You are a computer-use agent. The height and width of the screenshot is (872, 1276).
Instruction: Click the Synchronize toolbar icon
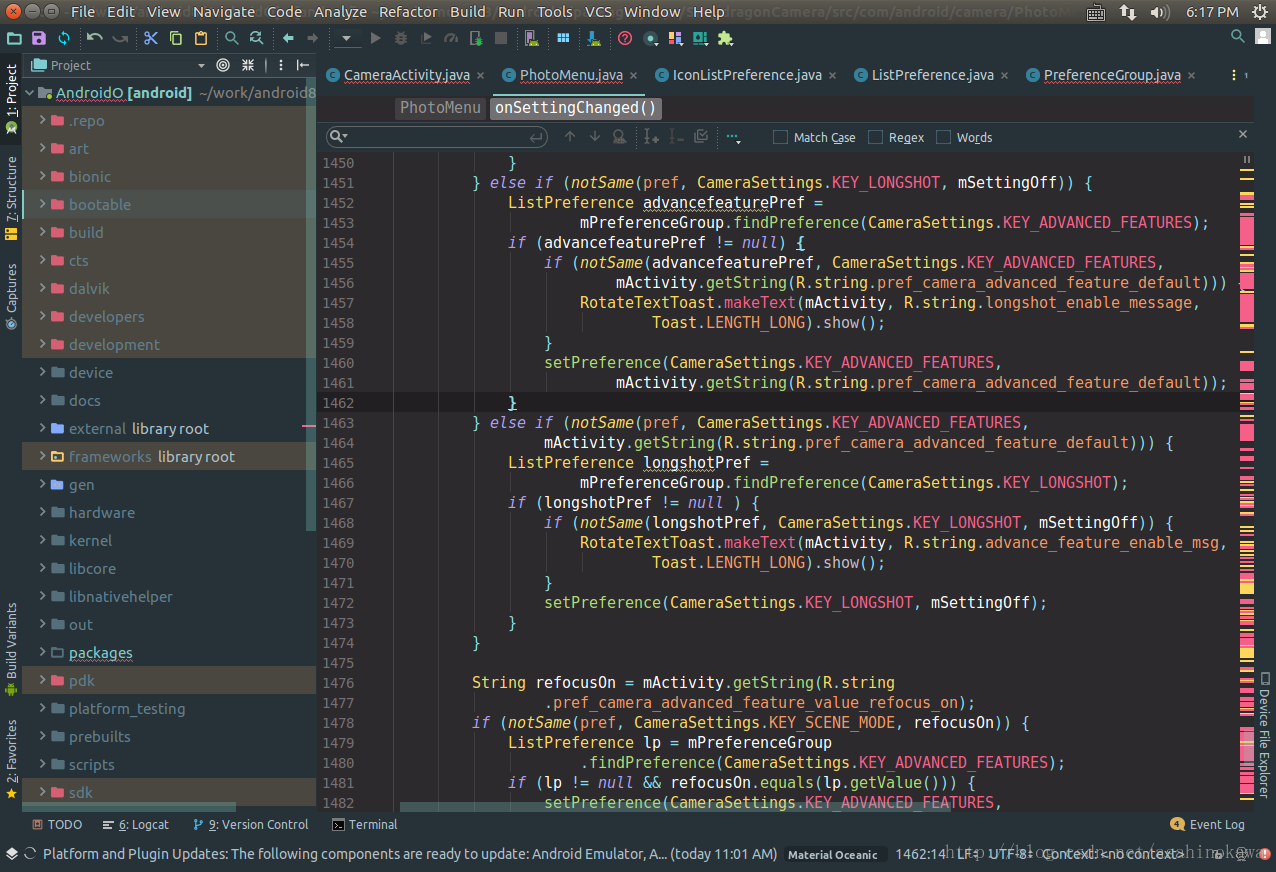(64, 38)
